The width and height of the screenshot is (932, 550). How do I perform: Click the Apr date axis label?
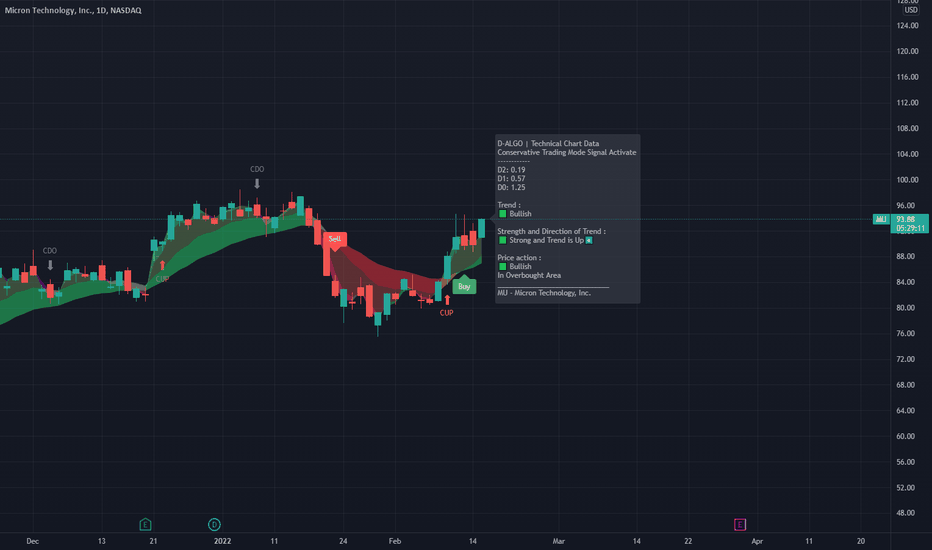(757, 541)
